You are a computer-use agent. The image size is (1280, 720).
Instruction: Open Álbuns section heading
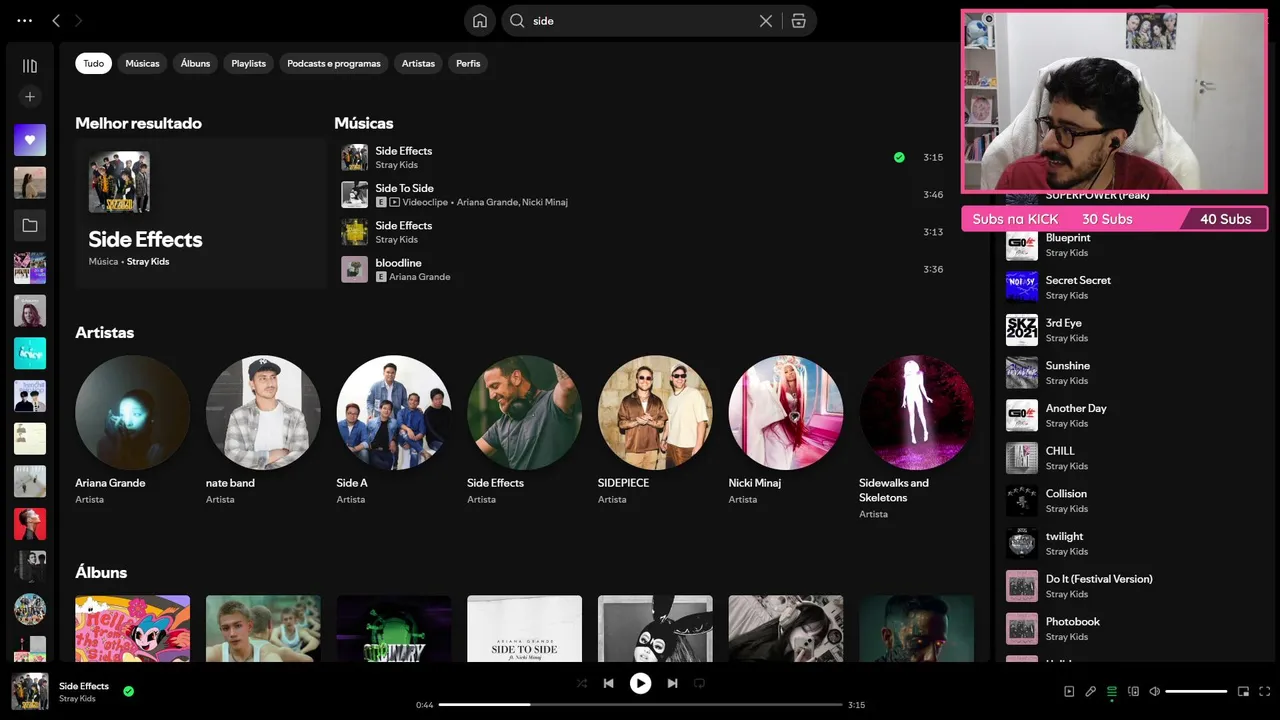101,572
